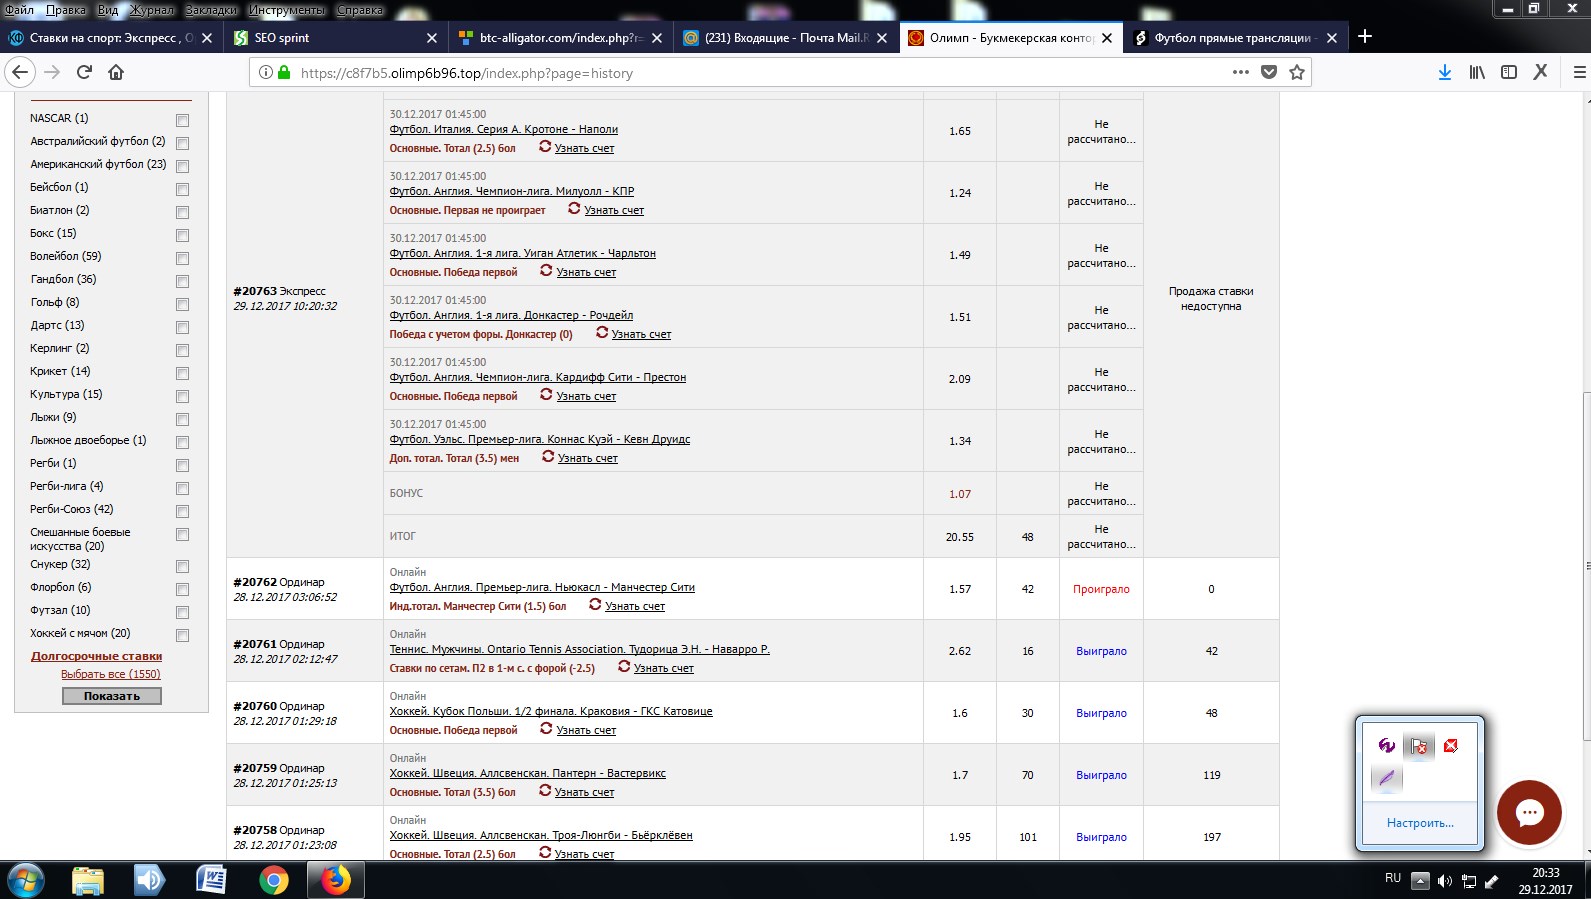
Task: Select the Волейбол (59) checkbox
Action: click(182, 258)
